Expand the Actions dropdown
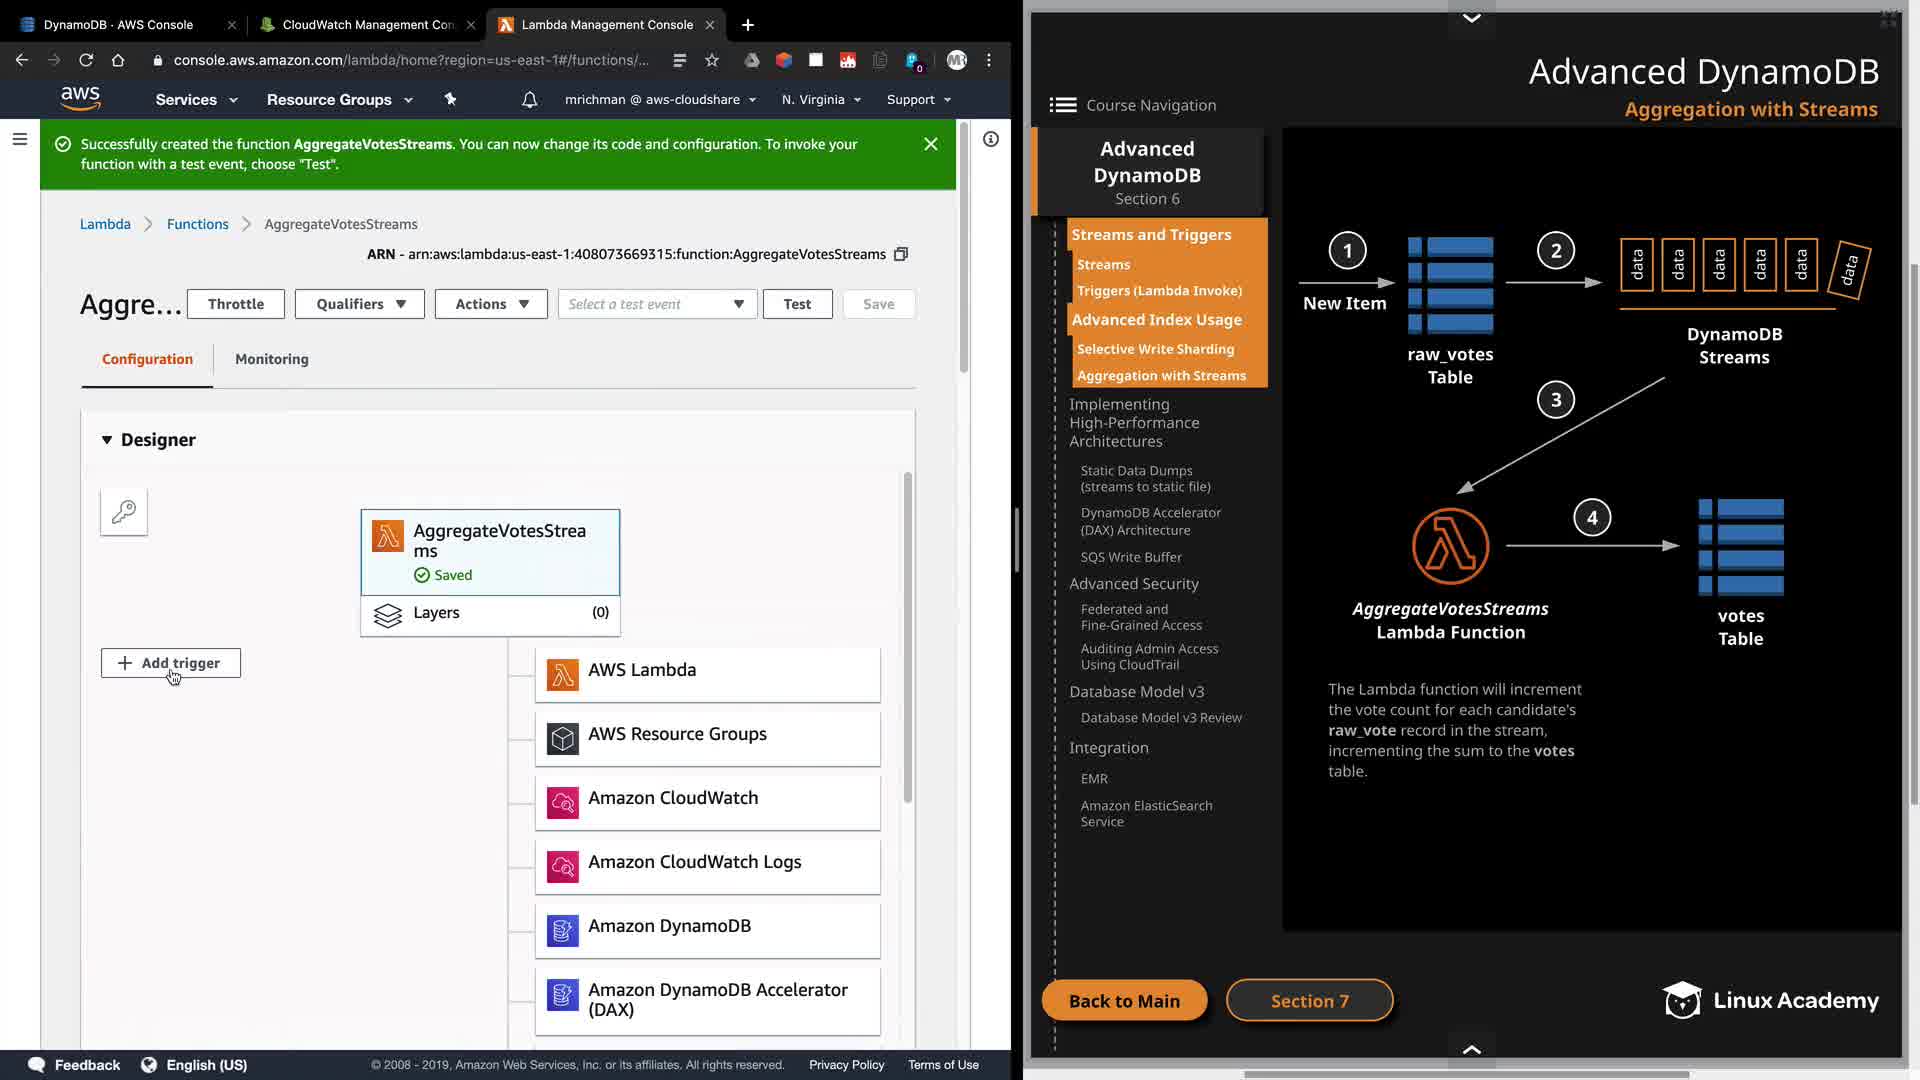This screenshot has height=1080, width=1920. coord(491,304)
